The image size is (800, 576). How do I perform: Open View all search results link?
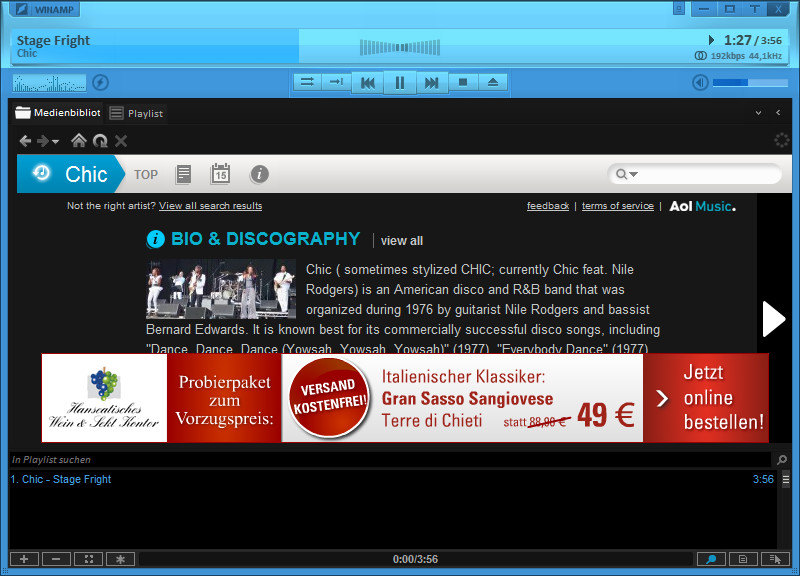210,206
